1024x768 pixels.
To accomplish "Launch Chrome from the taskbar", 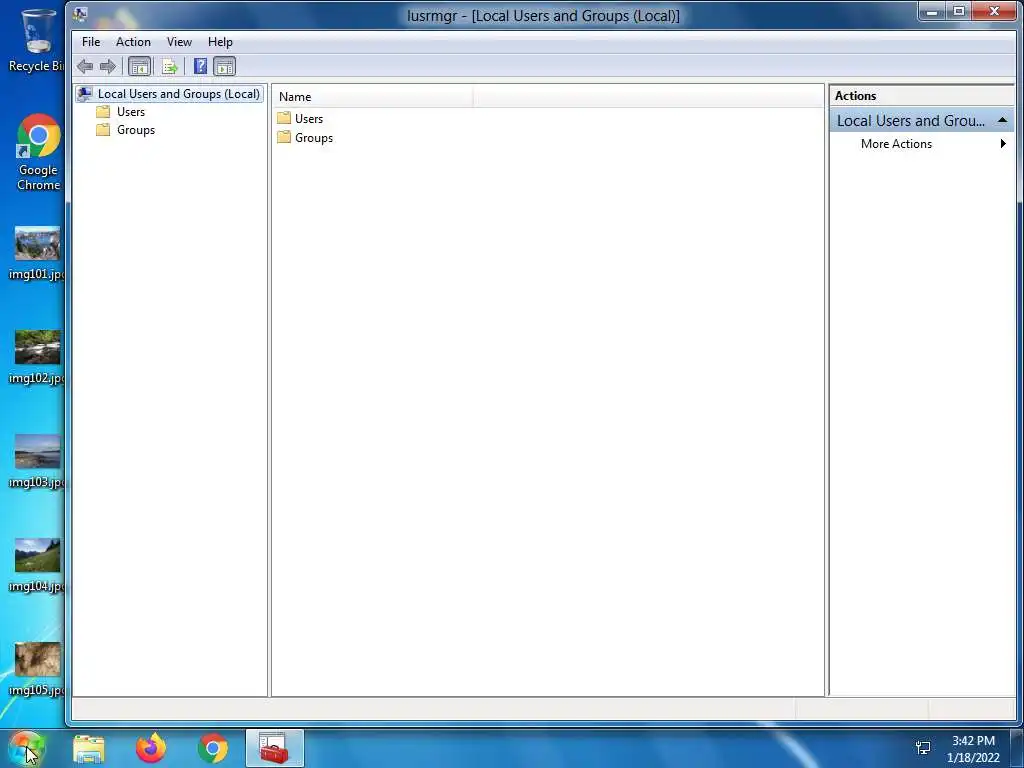I will click(212, 748).
